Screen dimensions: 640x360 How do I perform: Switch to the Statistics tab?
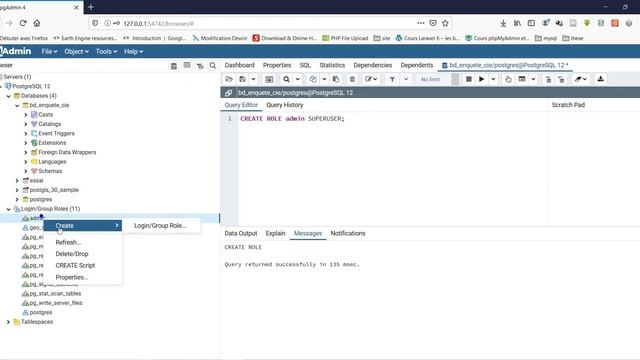[x=332, y=65]
